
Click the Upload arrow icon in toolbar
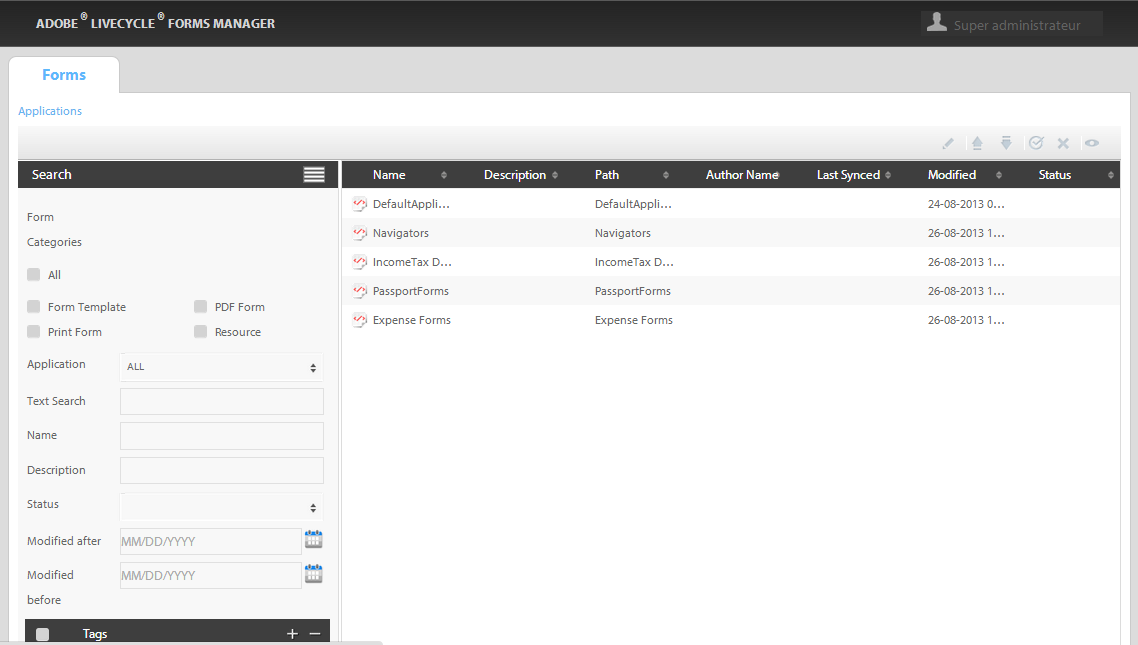977,143
